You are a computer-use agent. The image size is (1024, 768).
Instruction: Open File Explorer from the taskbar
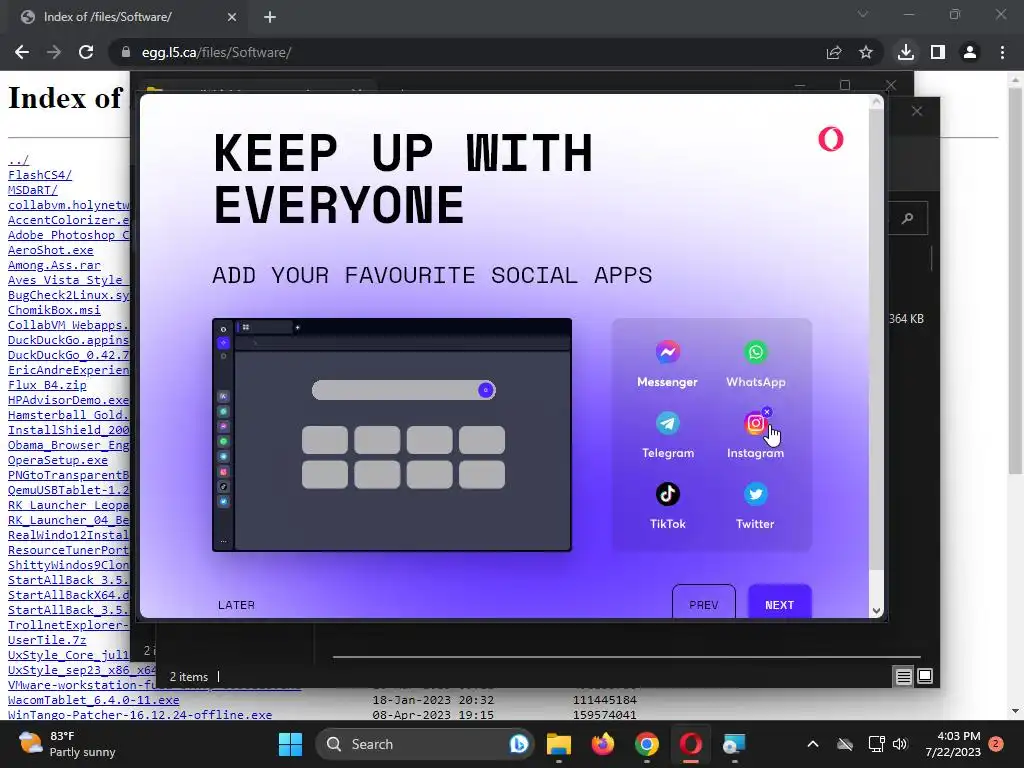click(x=559, y=744)
